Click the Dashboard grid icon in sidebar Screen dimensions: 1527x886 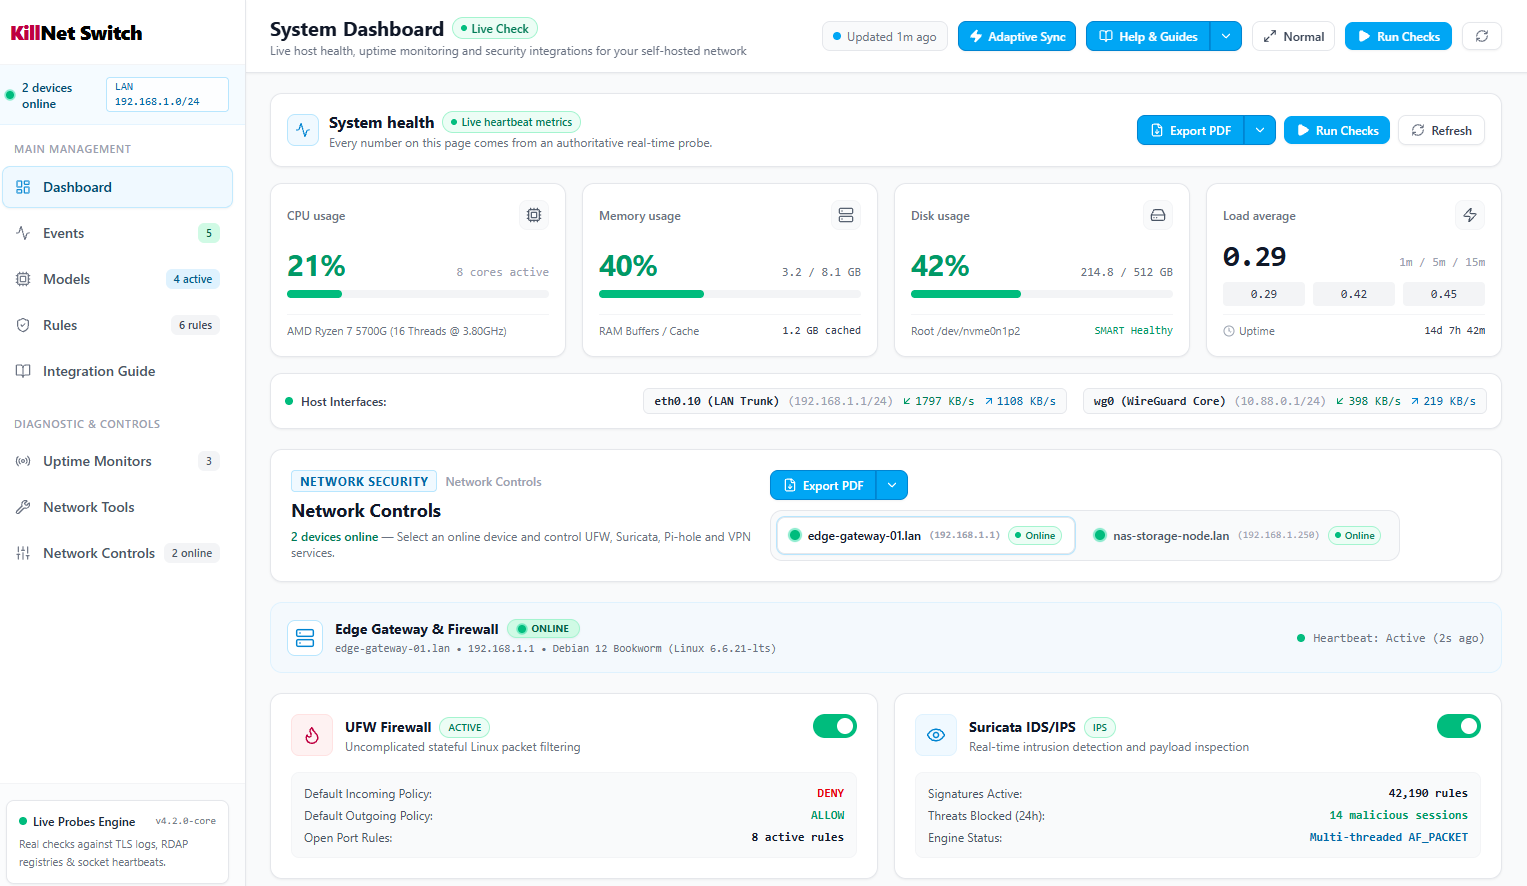click(x=23, y=187)
